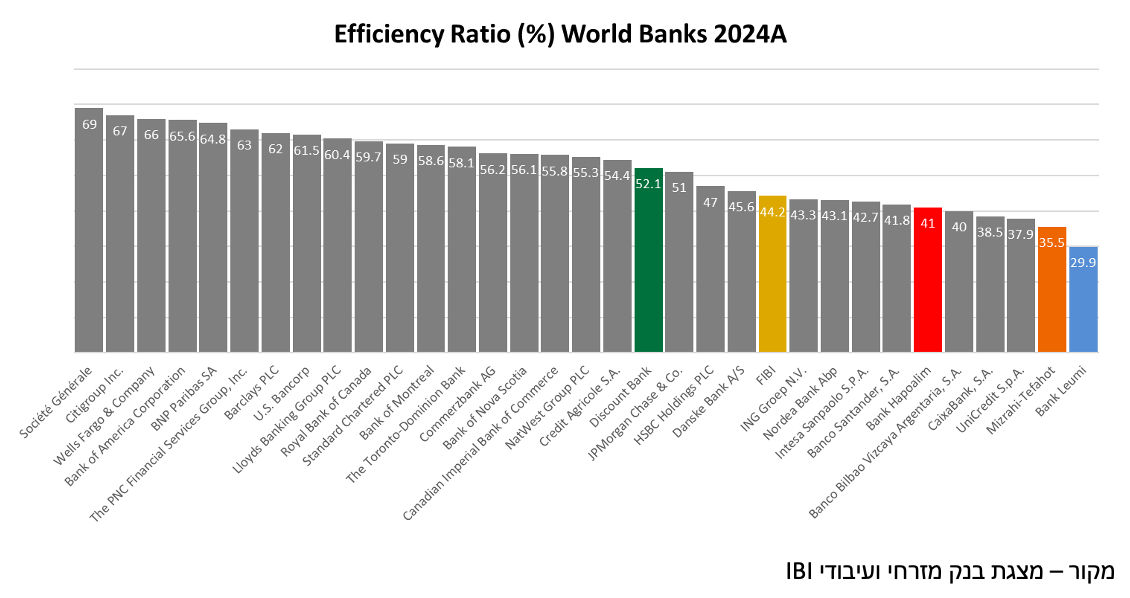Image resolution: width=1130 pixels, height=598 pixels.
Task: Click the value label 35.5
Action: (1051, 243)
